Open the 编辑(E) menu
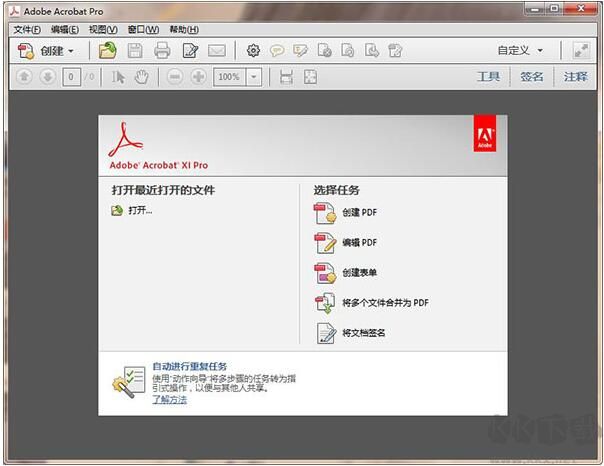Screen dimensions: 604x466 coord(65,30)
